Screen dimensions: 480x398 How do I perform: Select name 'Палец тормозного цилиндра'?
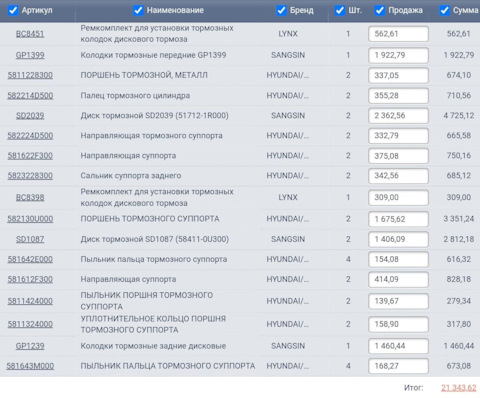tap(135, 96)
